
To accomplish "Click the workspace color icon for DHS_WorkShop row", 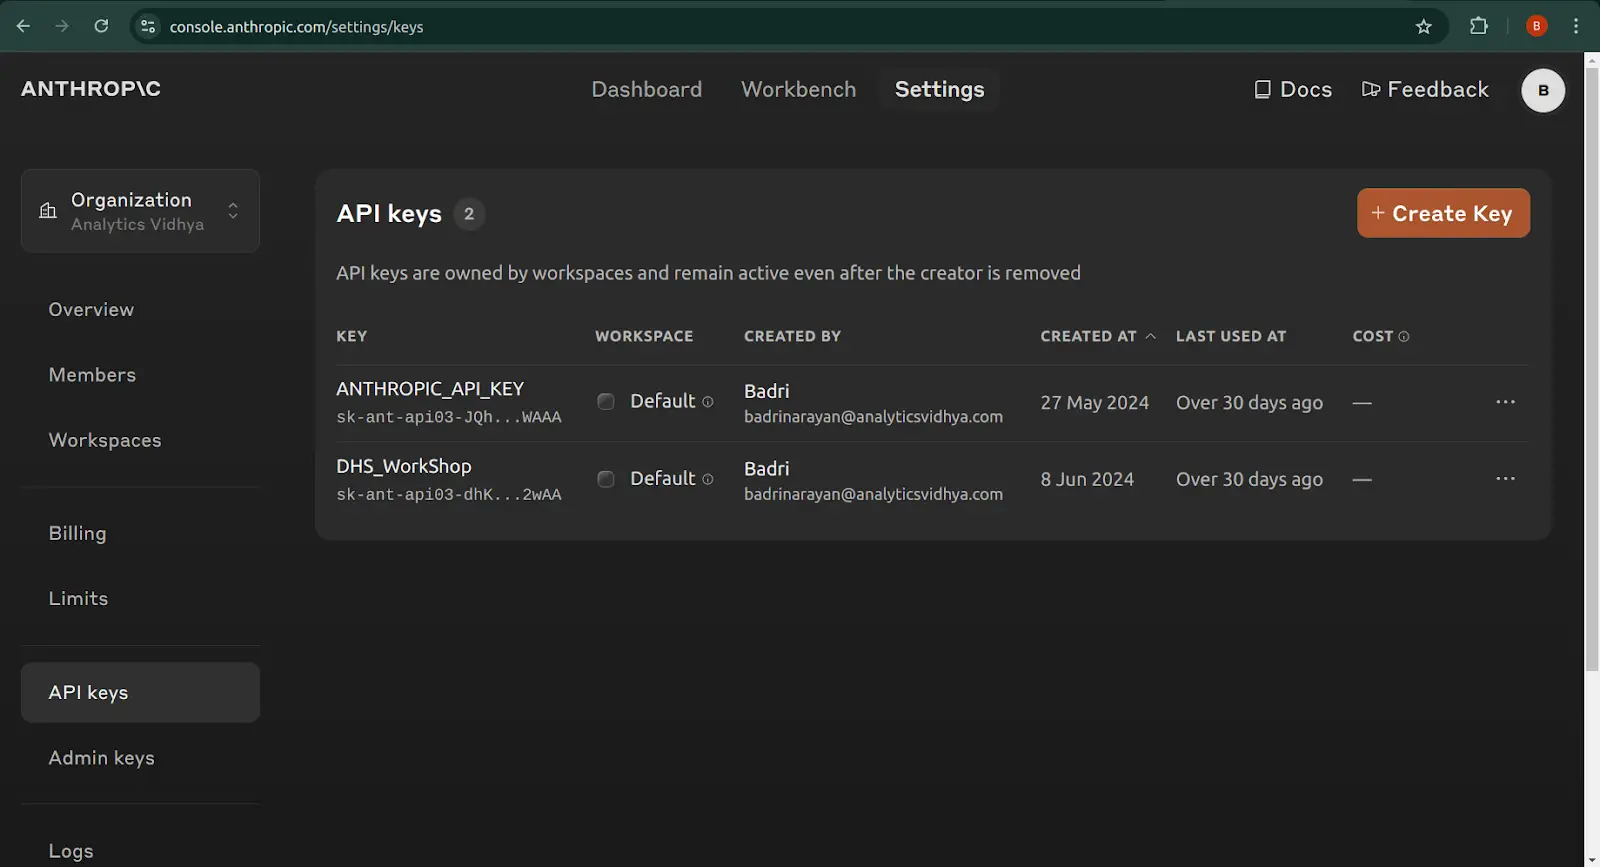I will click(x=606, y=479).
